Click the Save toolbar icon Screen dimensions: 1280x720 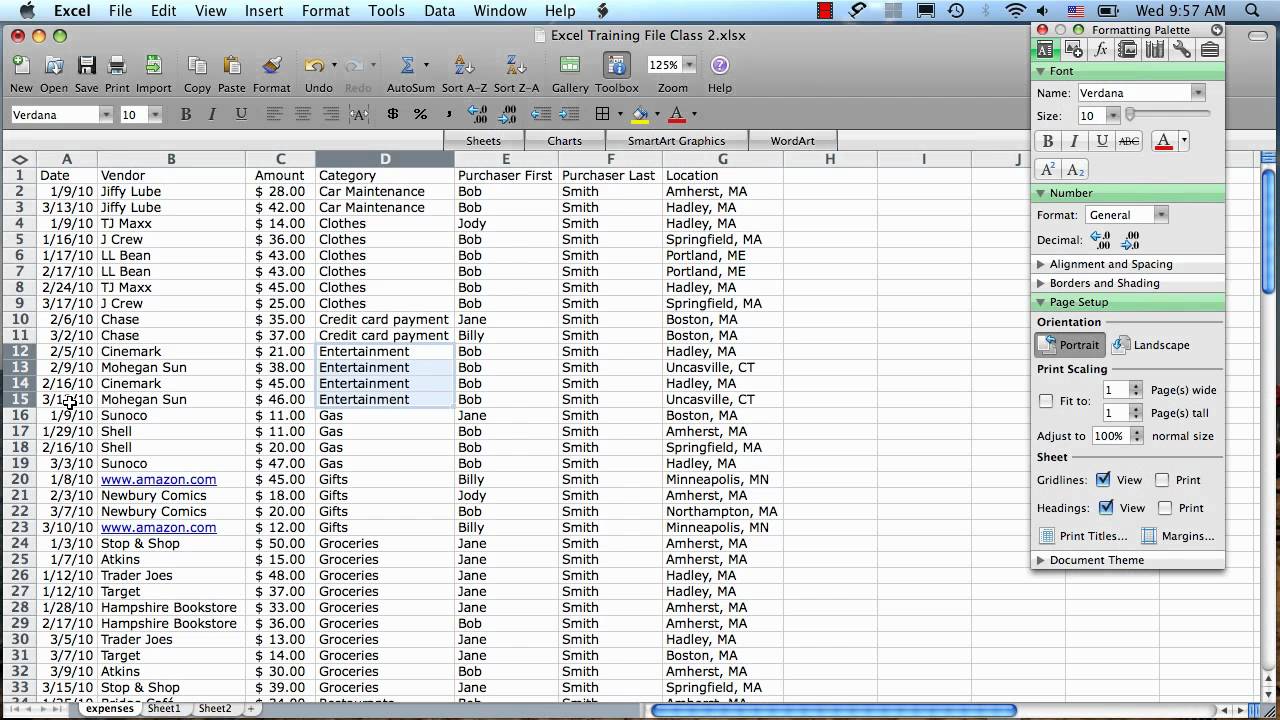point(87,65)
